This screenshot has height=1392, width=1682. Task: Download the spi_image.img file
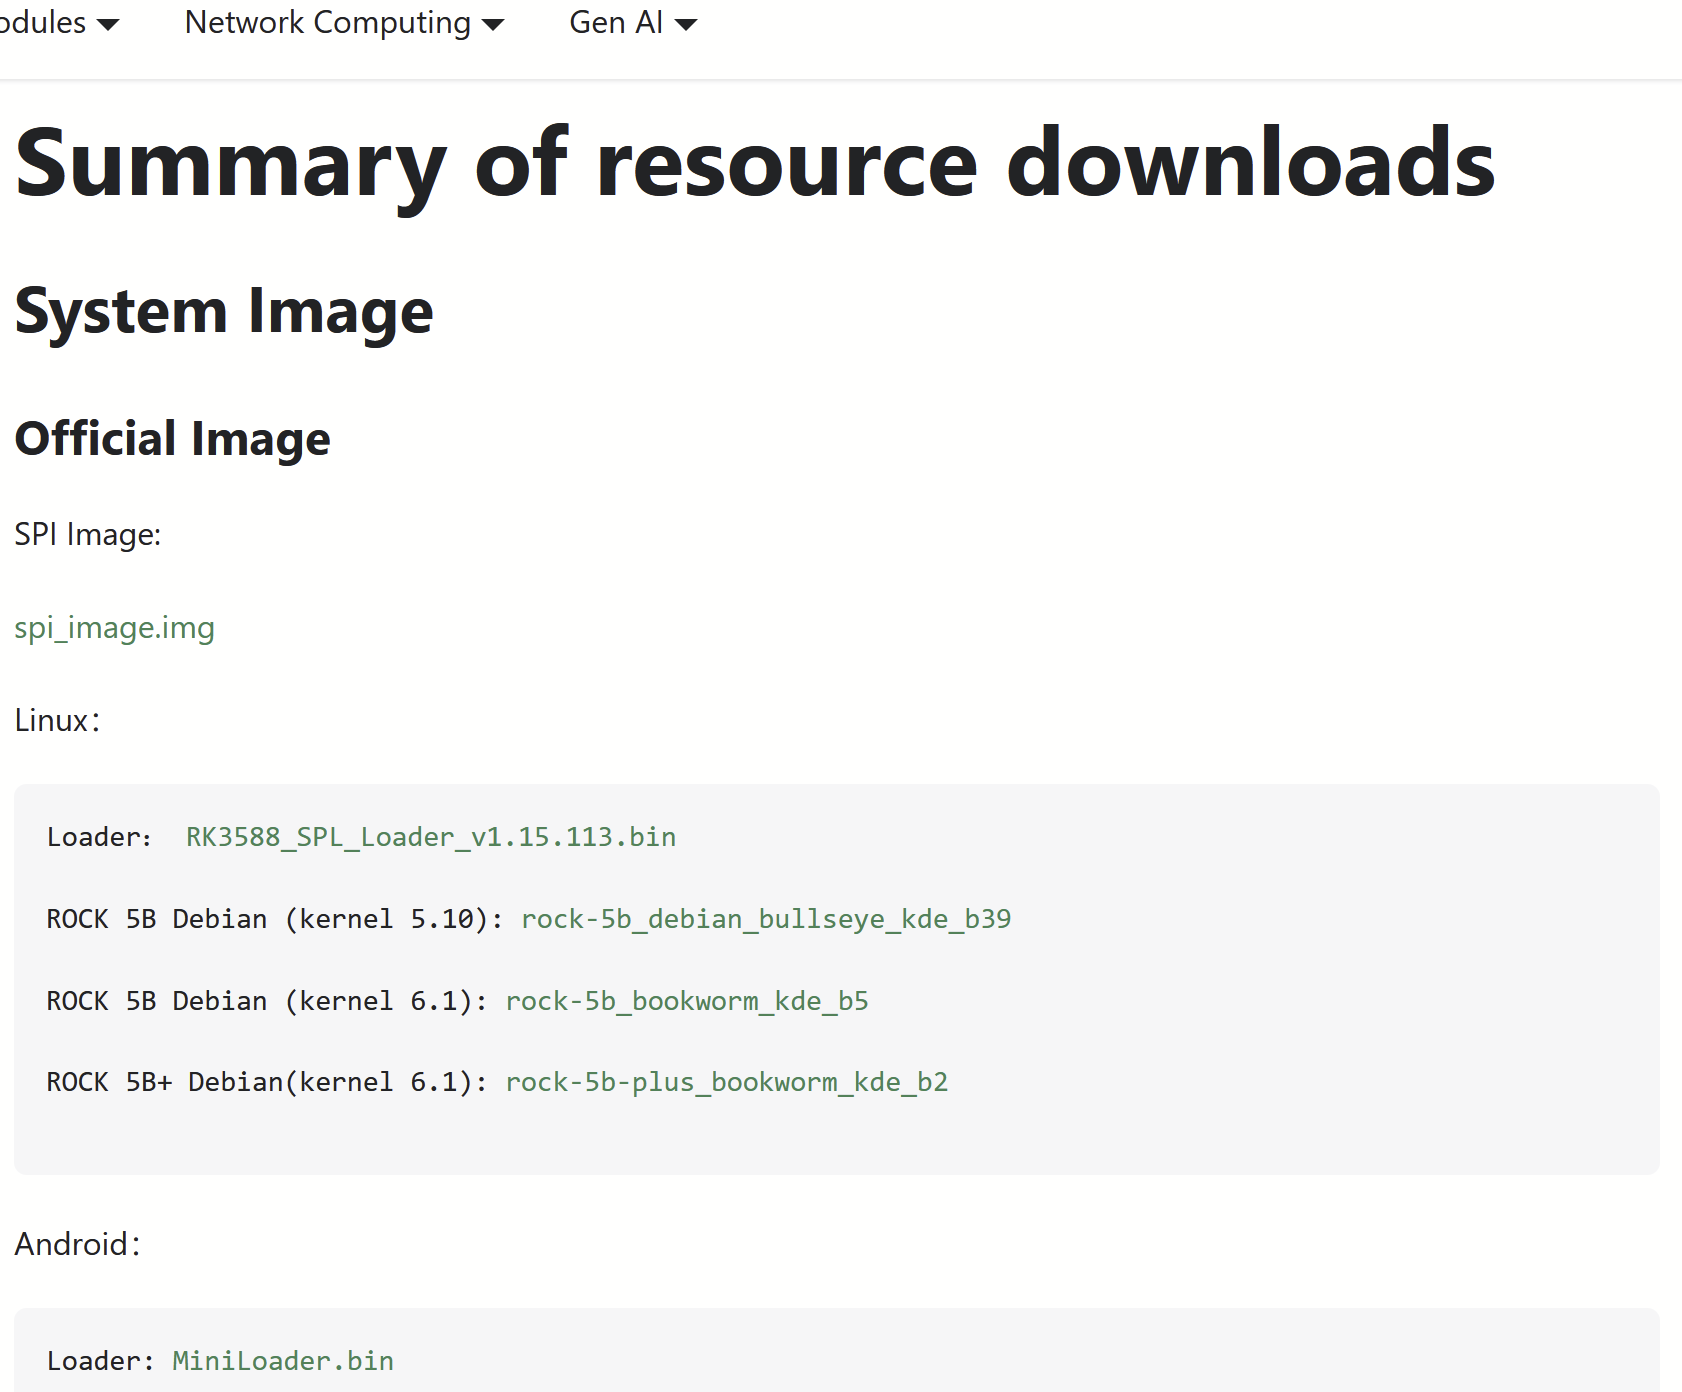(114, 628)
